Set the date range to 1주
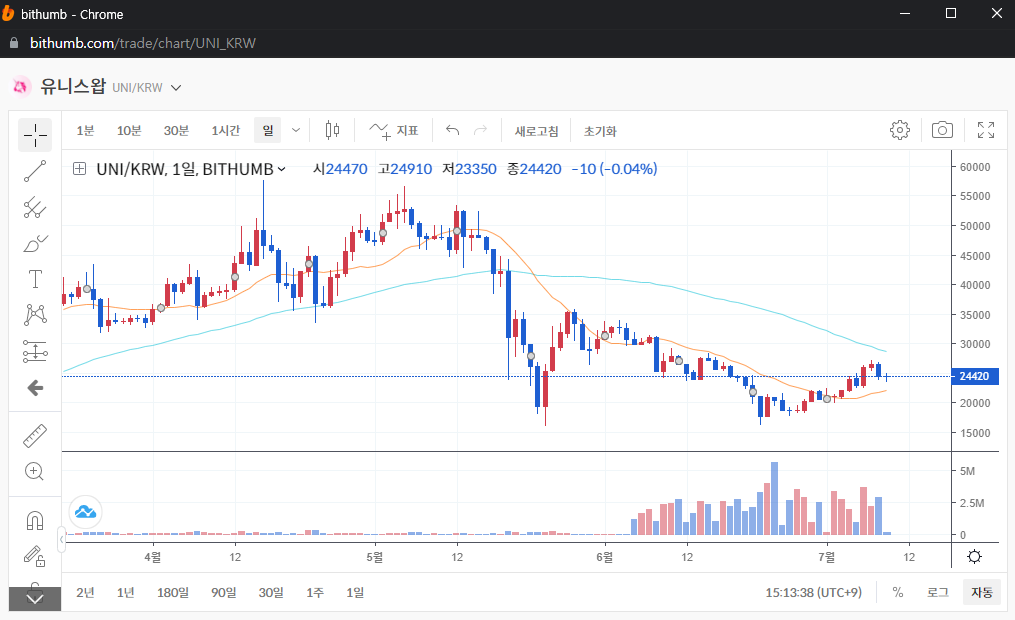Screen dimensions: 1015x620 [315, 593]
